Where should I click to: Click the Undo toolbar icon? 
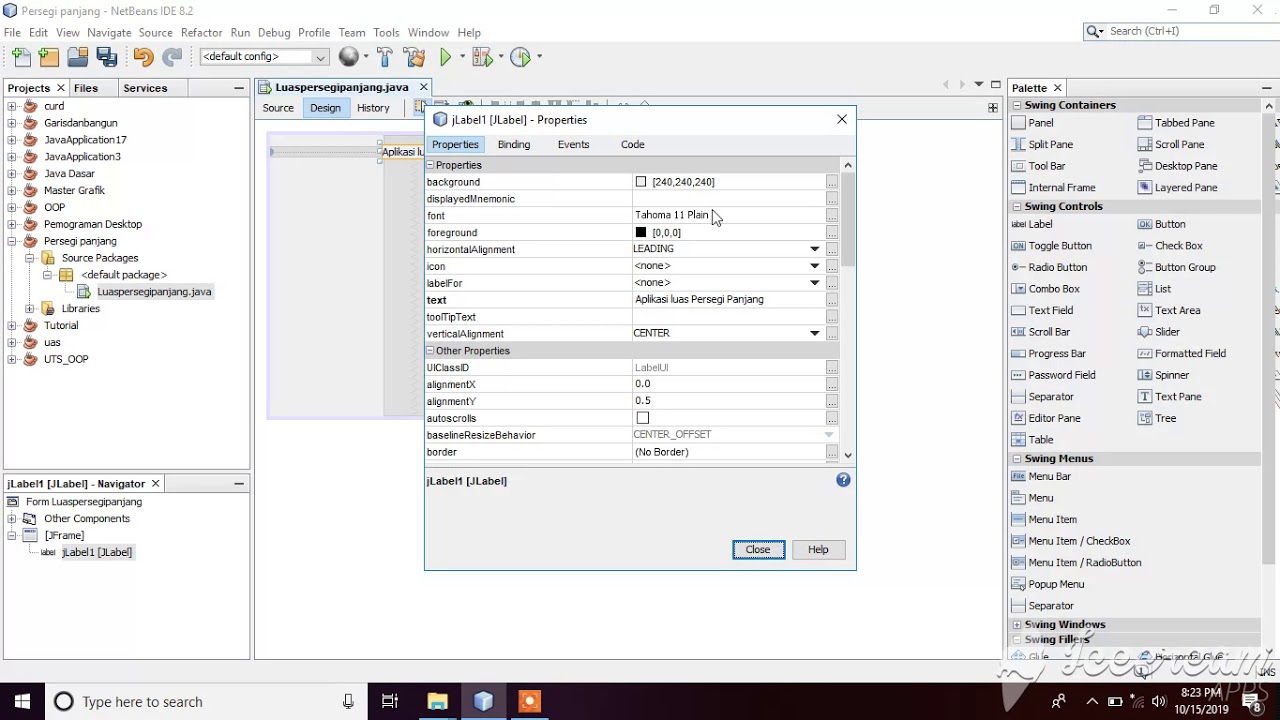coord(143,57)
